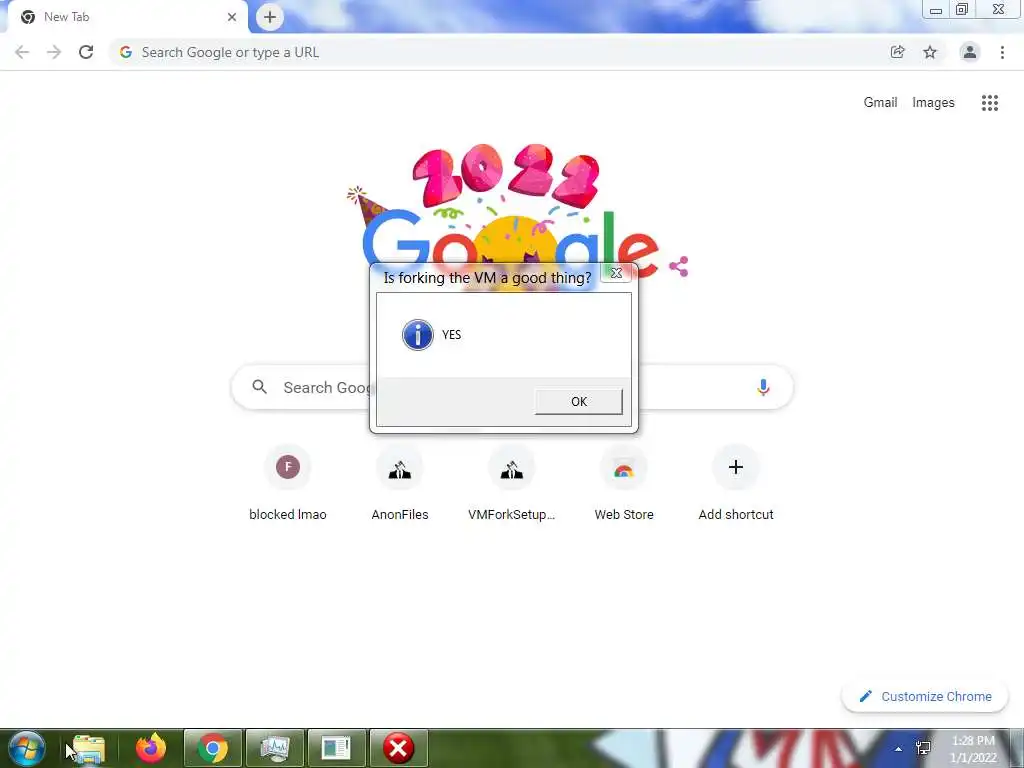
Task: Minimize the Chrome window
Action: (x=936, y=10)
